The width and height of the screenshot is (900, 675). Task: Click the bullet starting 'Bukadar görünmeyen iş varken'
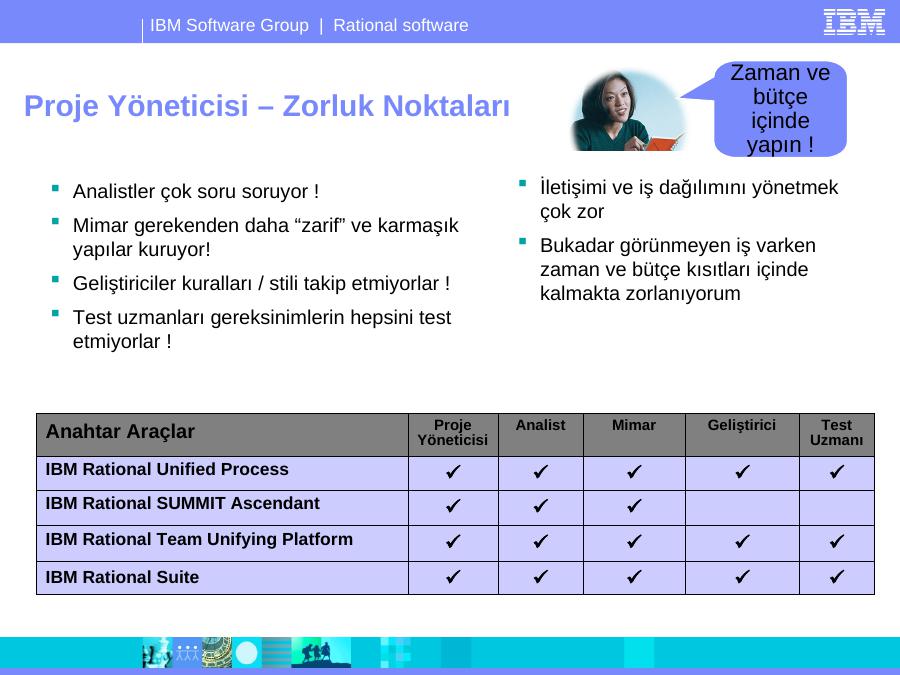click(677, 269)
